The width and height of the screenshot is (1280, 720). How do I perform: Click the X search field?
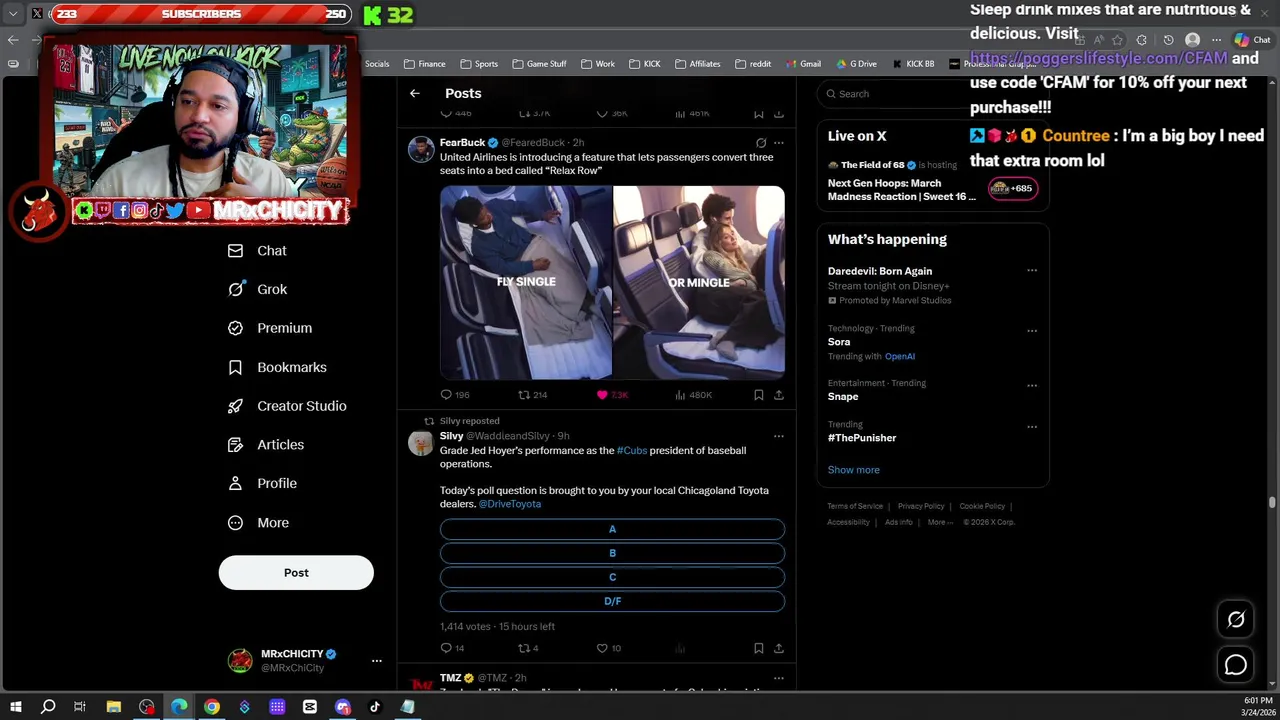point(893,94)
